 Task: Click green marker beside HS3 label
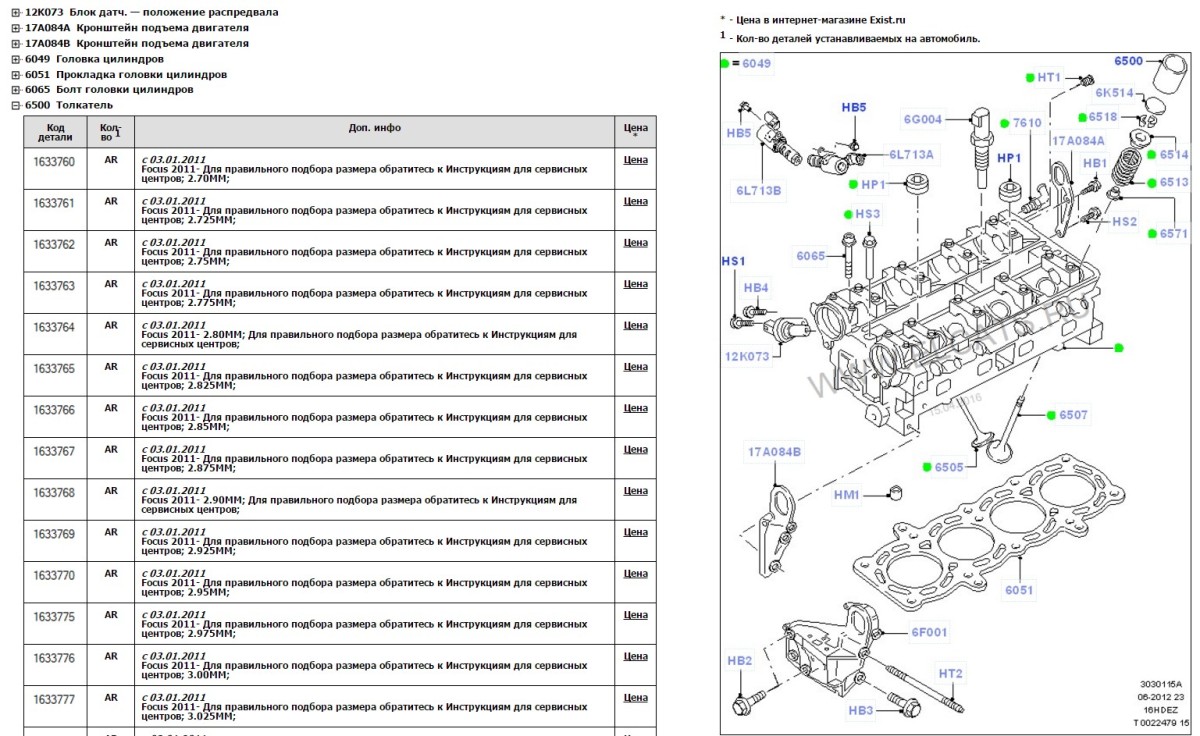coord(847,214)
